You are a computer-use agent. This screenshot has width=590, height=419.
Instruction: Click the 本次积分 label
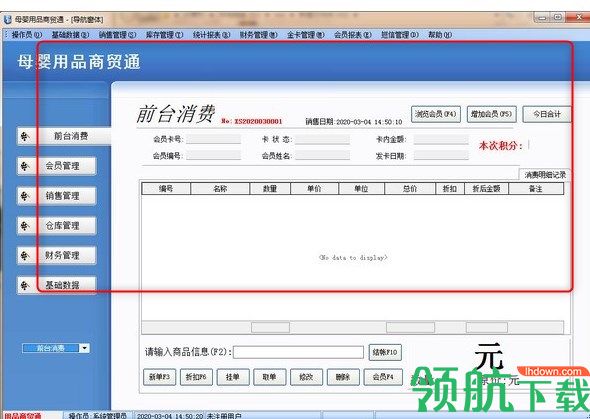point(501,146)
